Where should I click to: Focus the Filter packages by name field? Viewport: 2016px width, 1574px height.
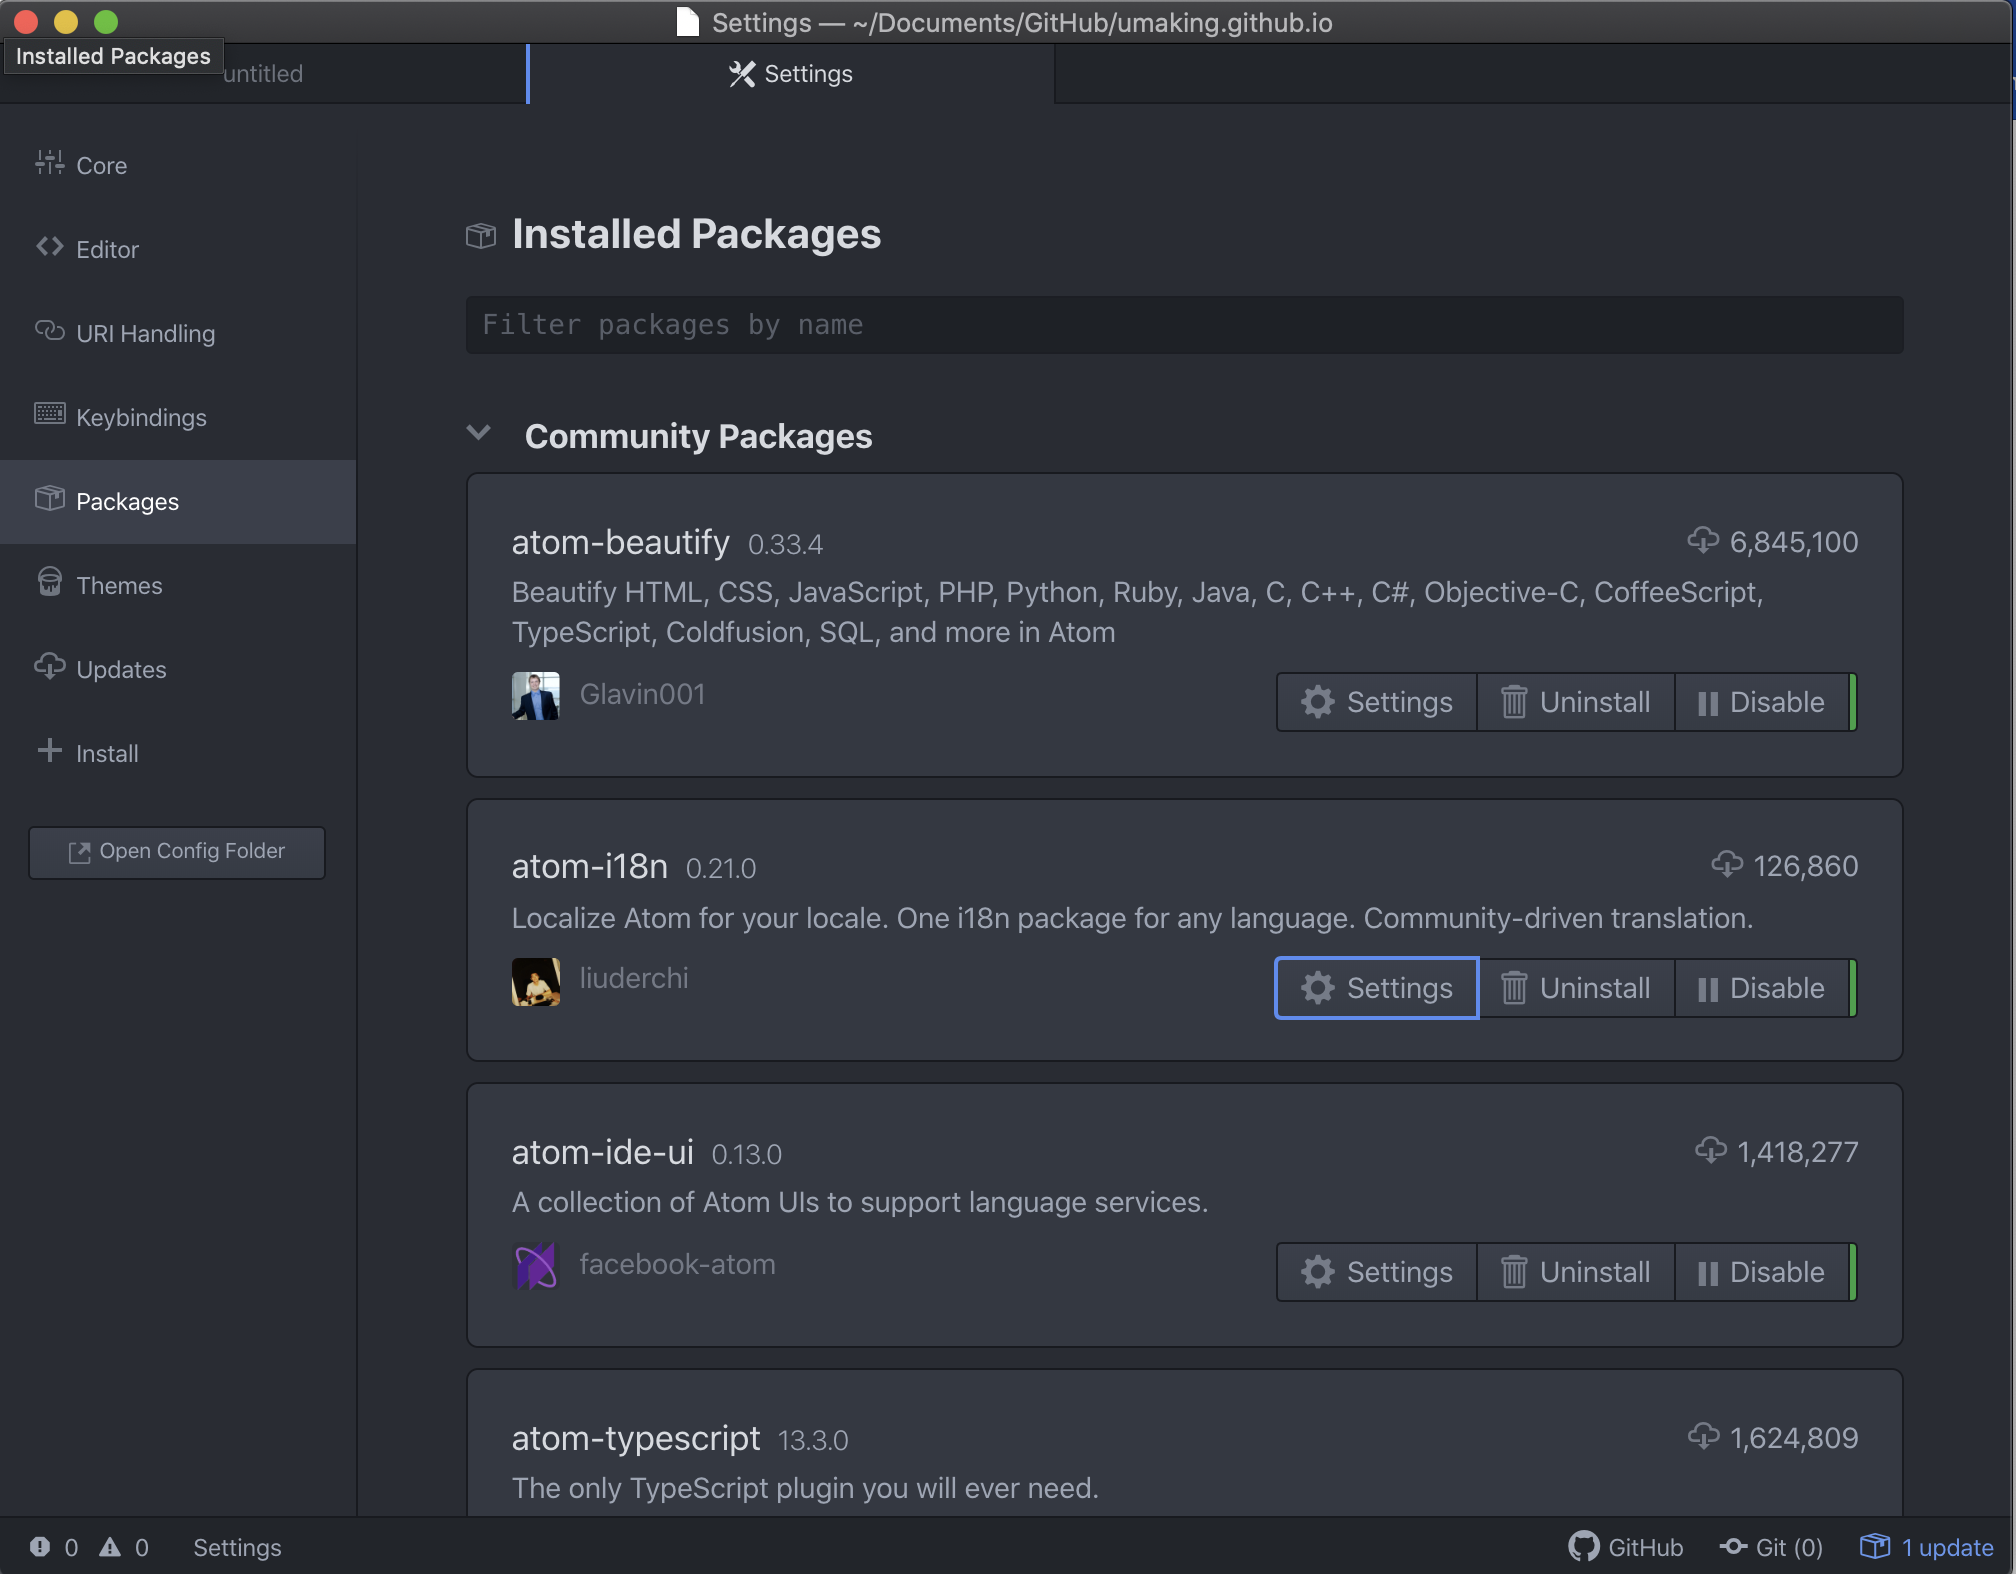1184,325
